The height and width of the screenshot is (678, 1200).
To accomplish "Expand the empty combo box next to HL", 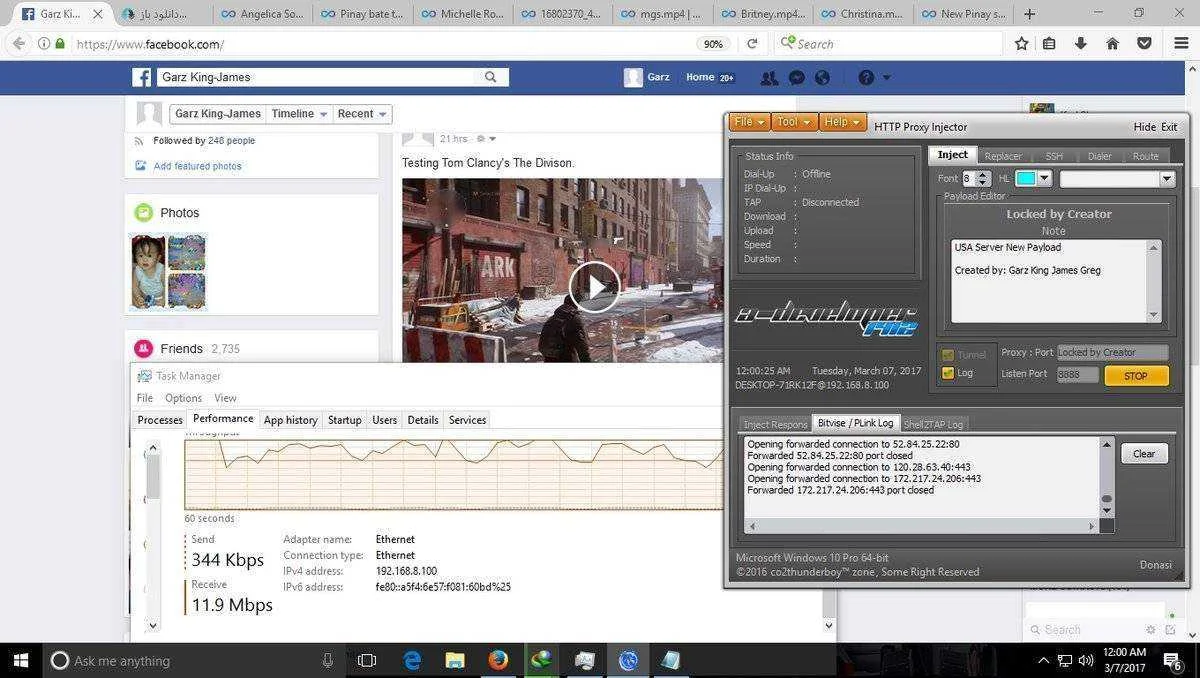I will point(1166,179).
